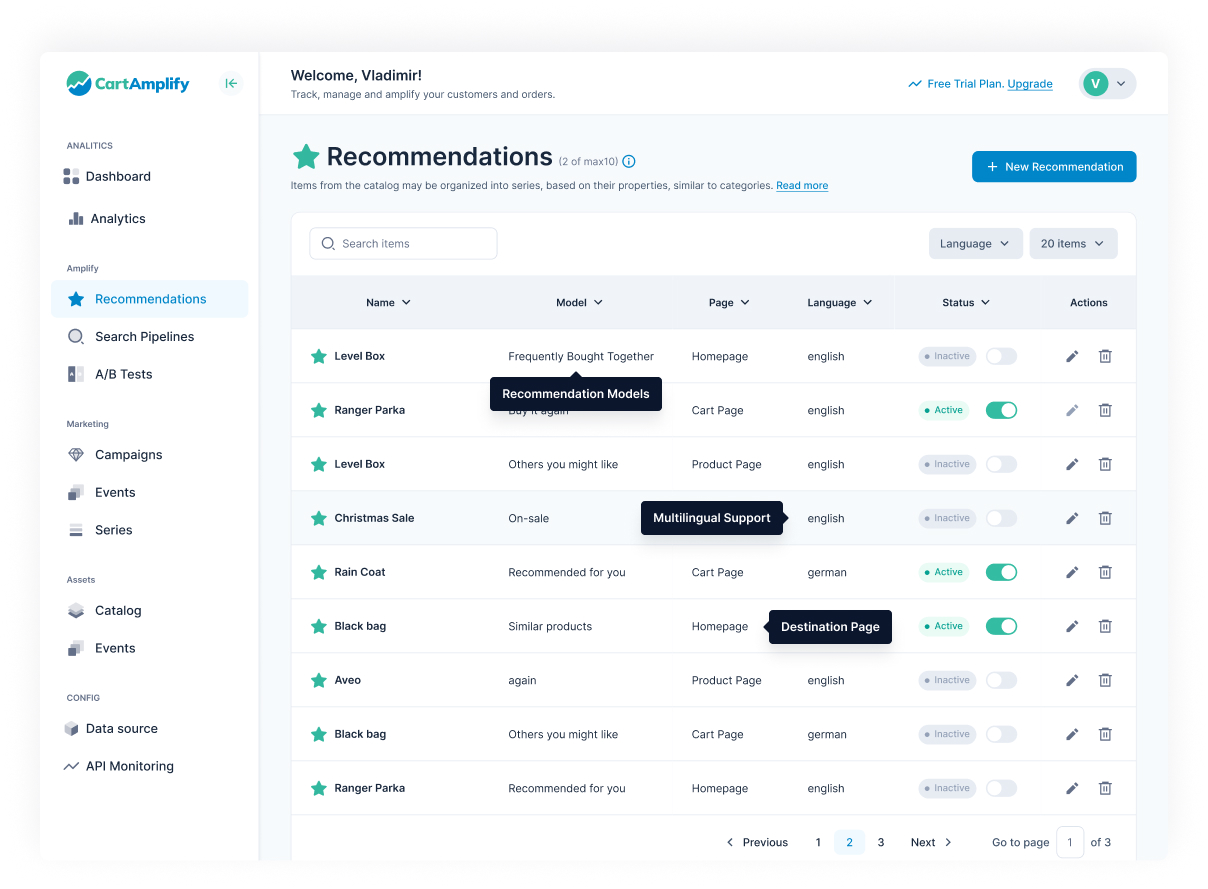Viewport: 1208px width, 889px height.
Task: Delete the Rain Coat recommendation
Action: (1105, 572)
